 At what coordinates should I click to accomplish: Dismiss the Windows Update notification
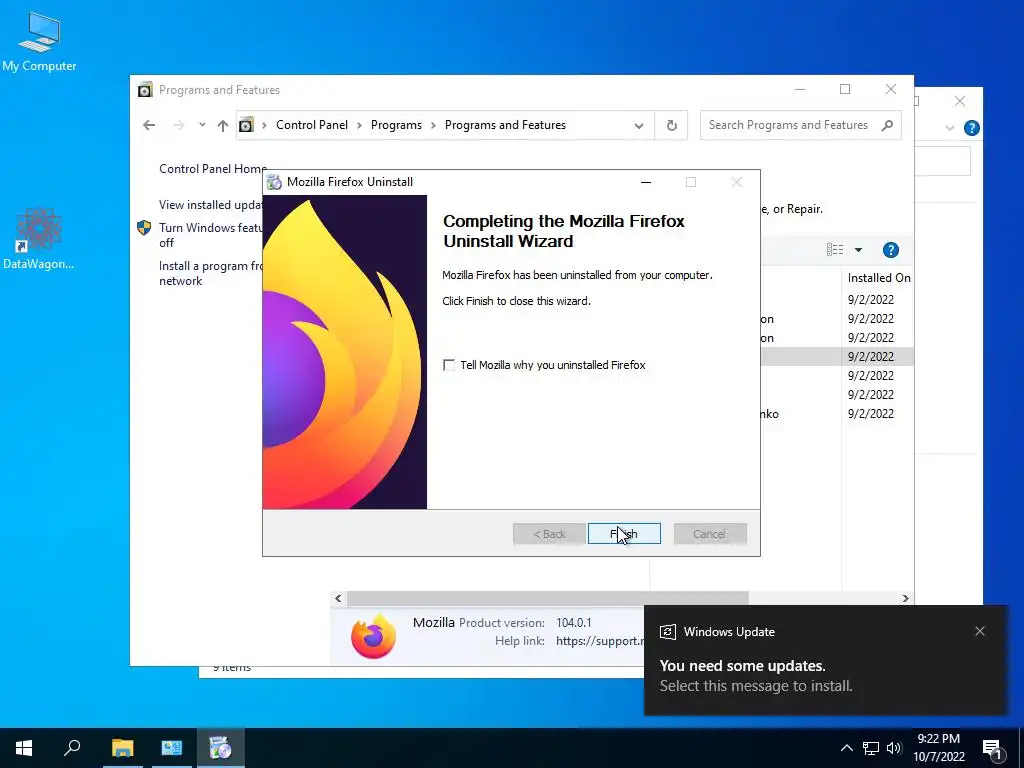980,631
